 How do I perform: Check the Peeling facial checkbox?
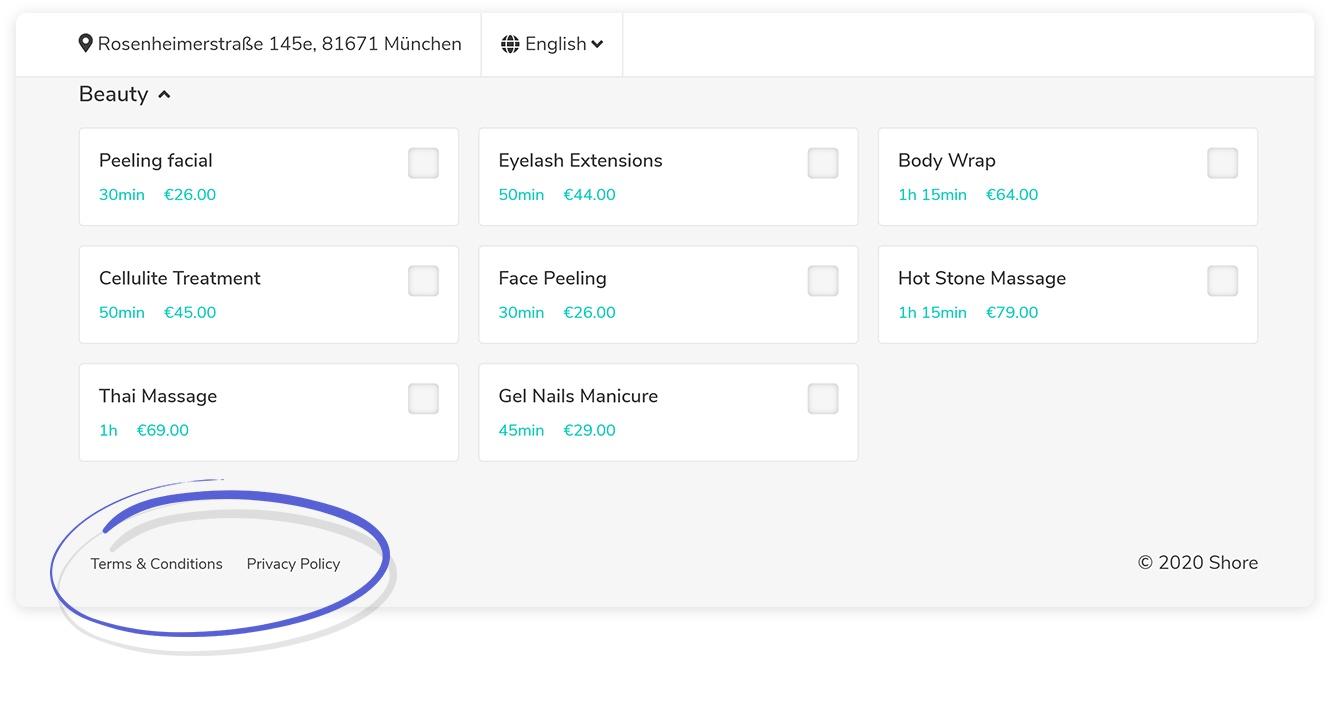point(423,163)
